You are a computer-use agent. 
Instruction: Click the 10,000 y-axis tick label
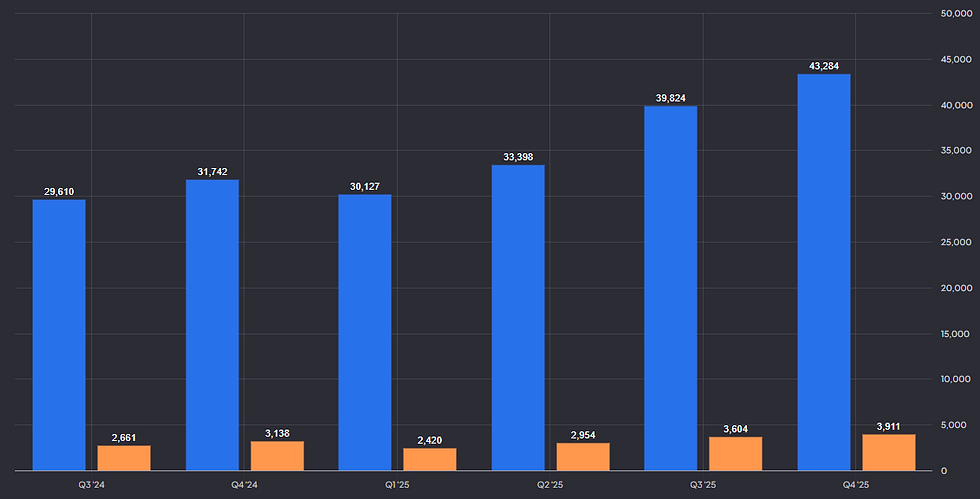click(956, 379)
